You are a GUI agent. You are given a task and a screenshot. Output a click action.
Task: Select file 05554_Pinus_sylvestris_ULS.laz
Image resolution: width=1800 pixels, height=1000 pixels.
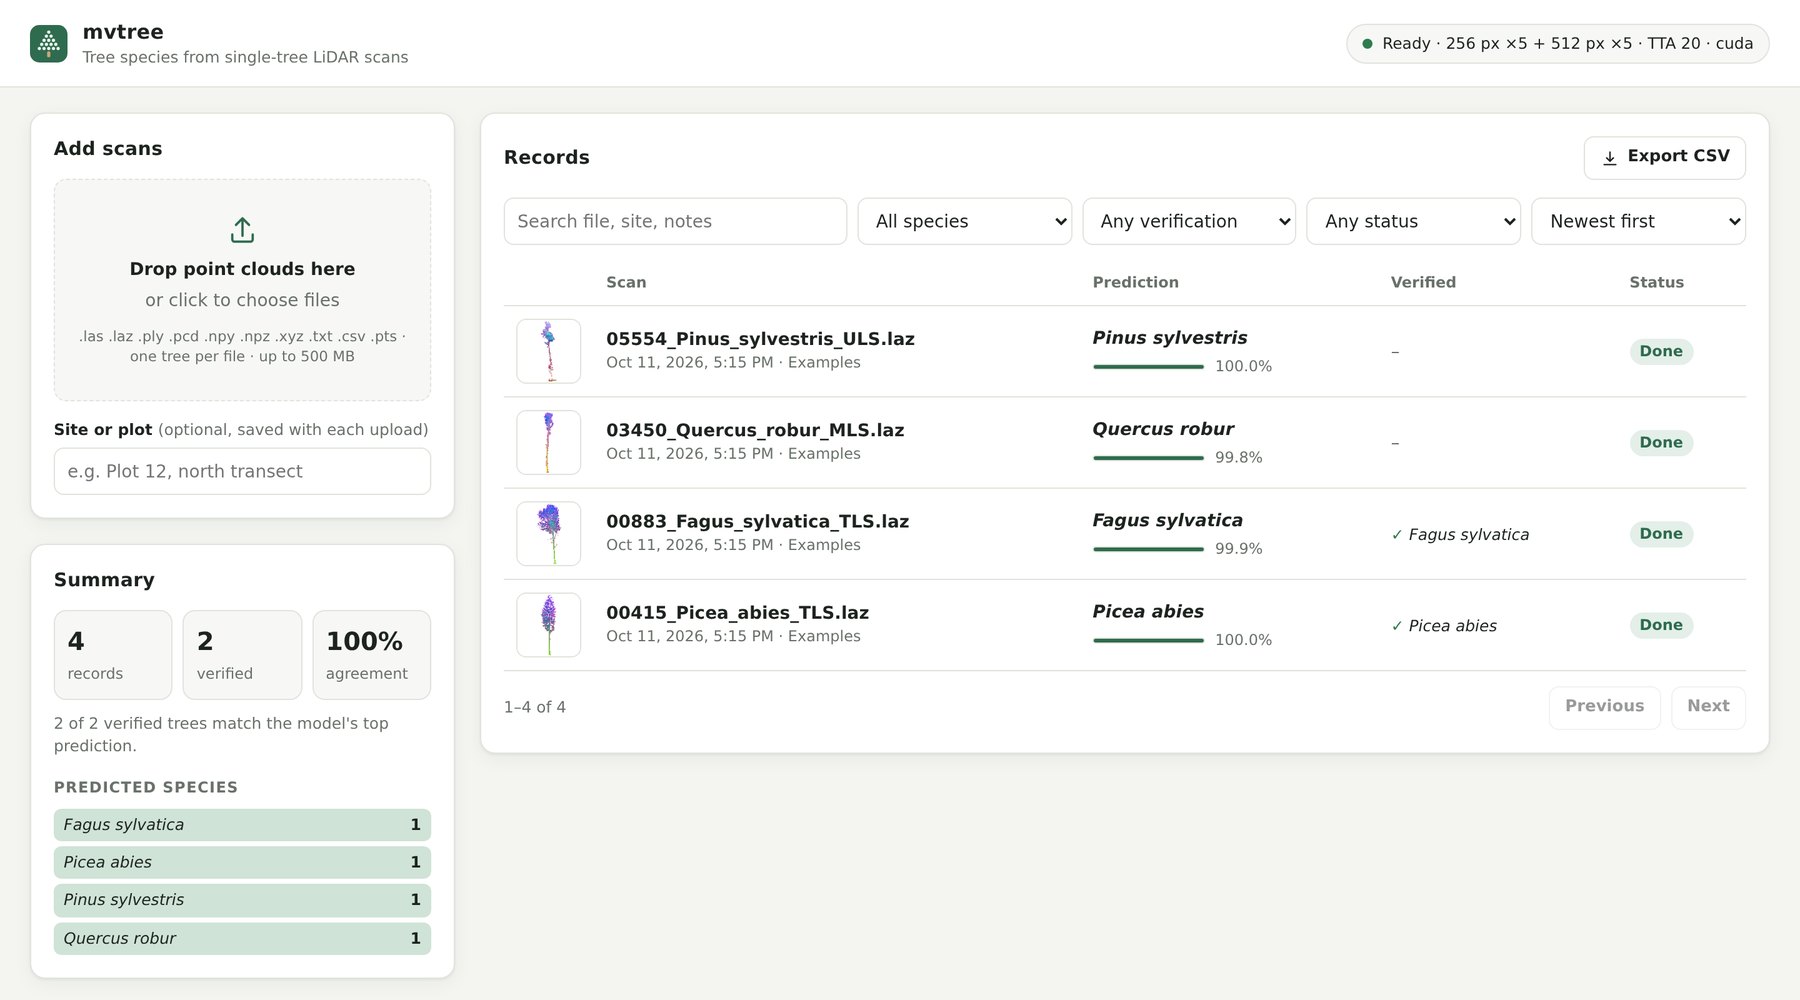(x=760, y=339)
